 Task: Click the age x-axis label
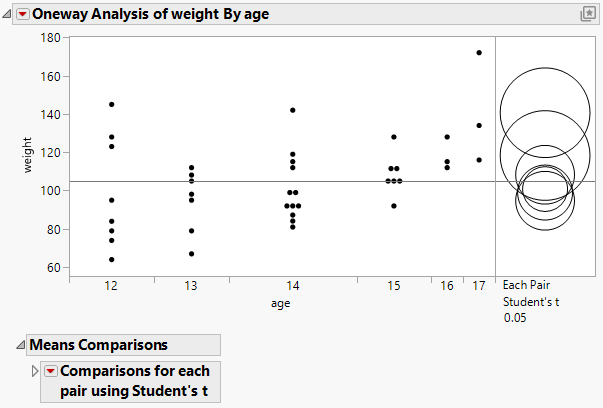coord(280,301)
